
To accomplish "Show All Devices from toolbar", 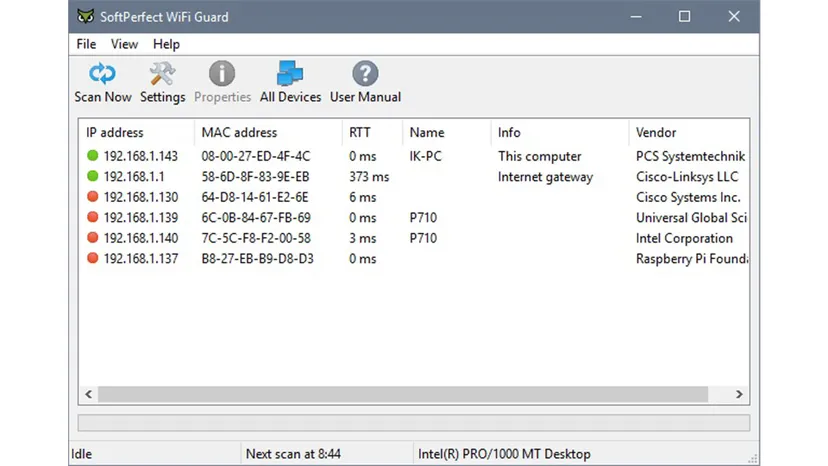I will point(290,82).
